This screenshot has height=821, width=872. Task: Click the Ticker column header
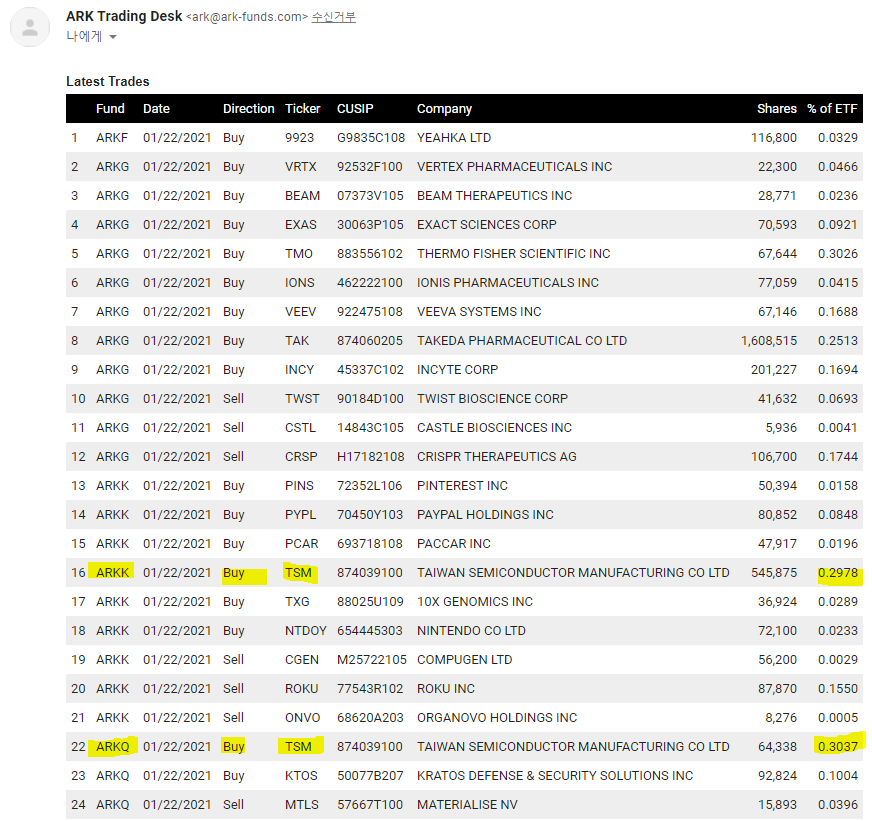click(303, 109)
